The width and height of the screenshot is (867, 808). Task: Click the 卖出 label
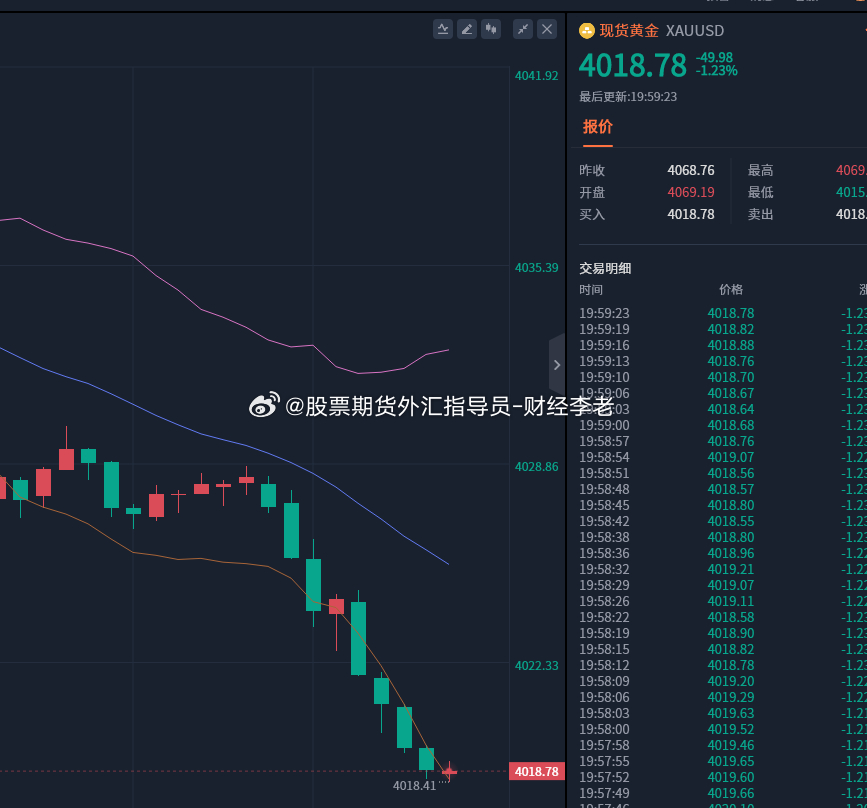[760, 215]
